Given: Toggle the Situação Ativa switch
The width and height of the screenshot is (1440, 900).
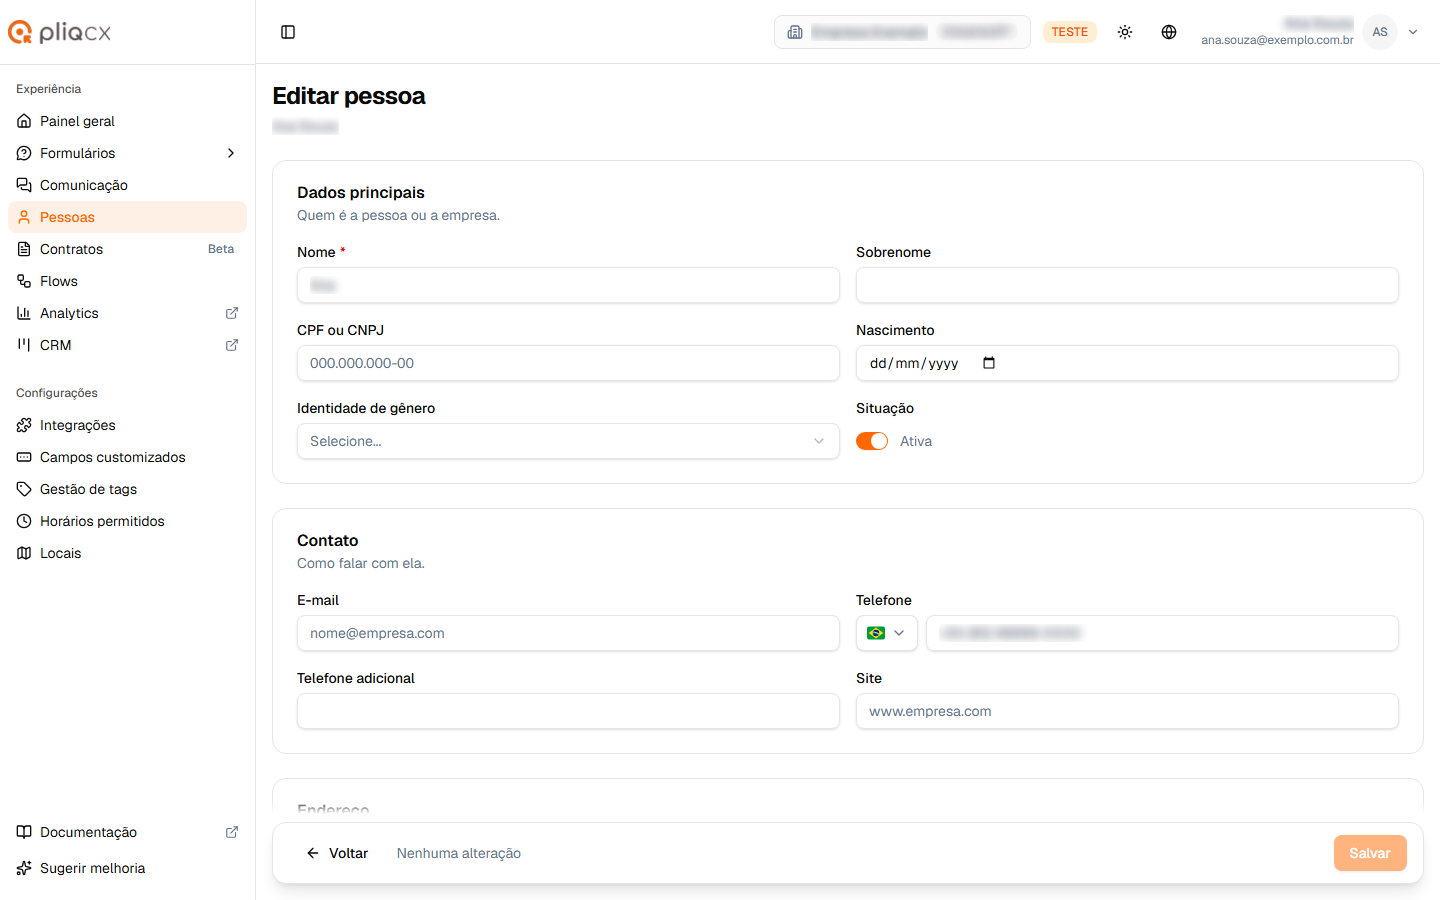Looking at the screenshot, I should 872,441.
